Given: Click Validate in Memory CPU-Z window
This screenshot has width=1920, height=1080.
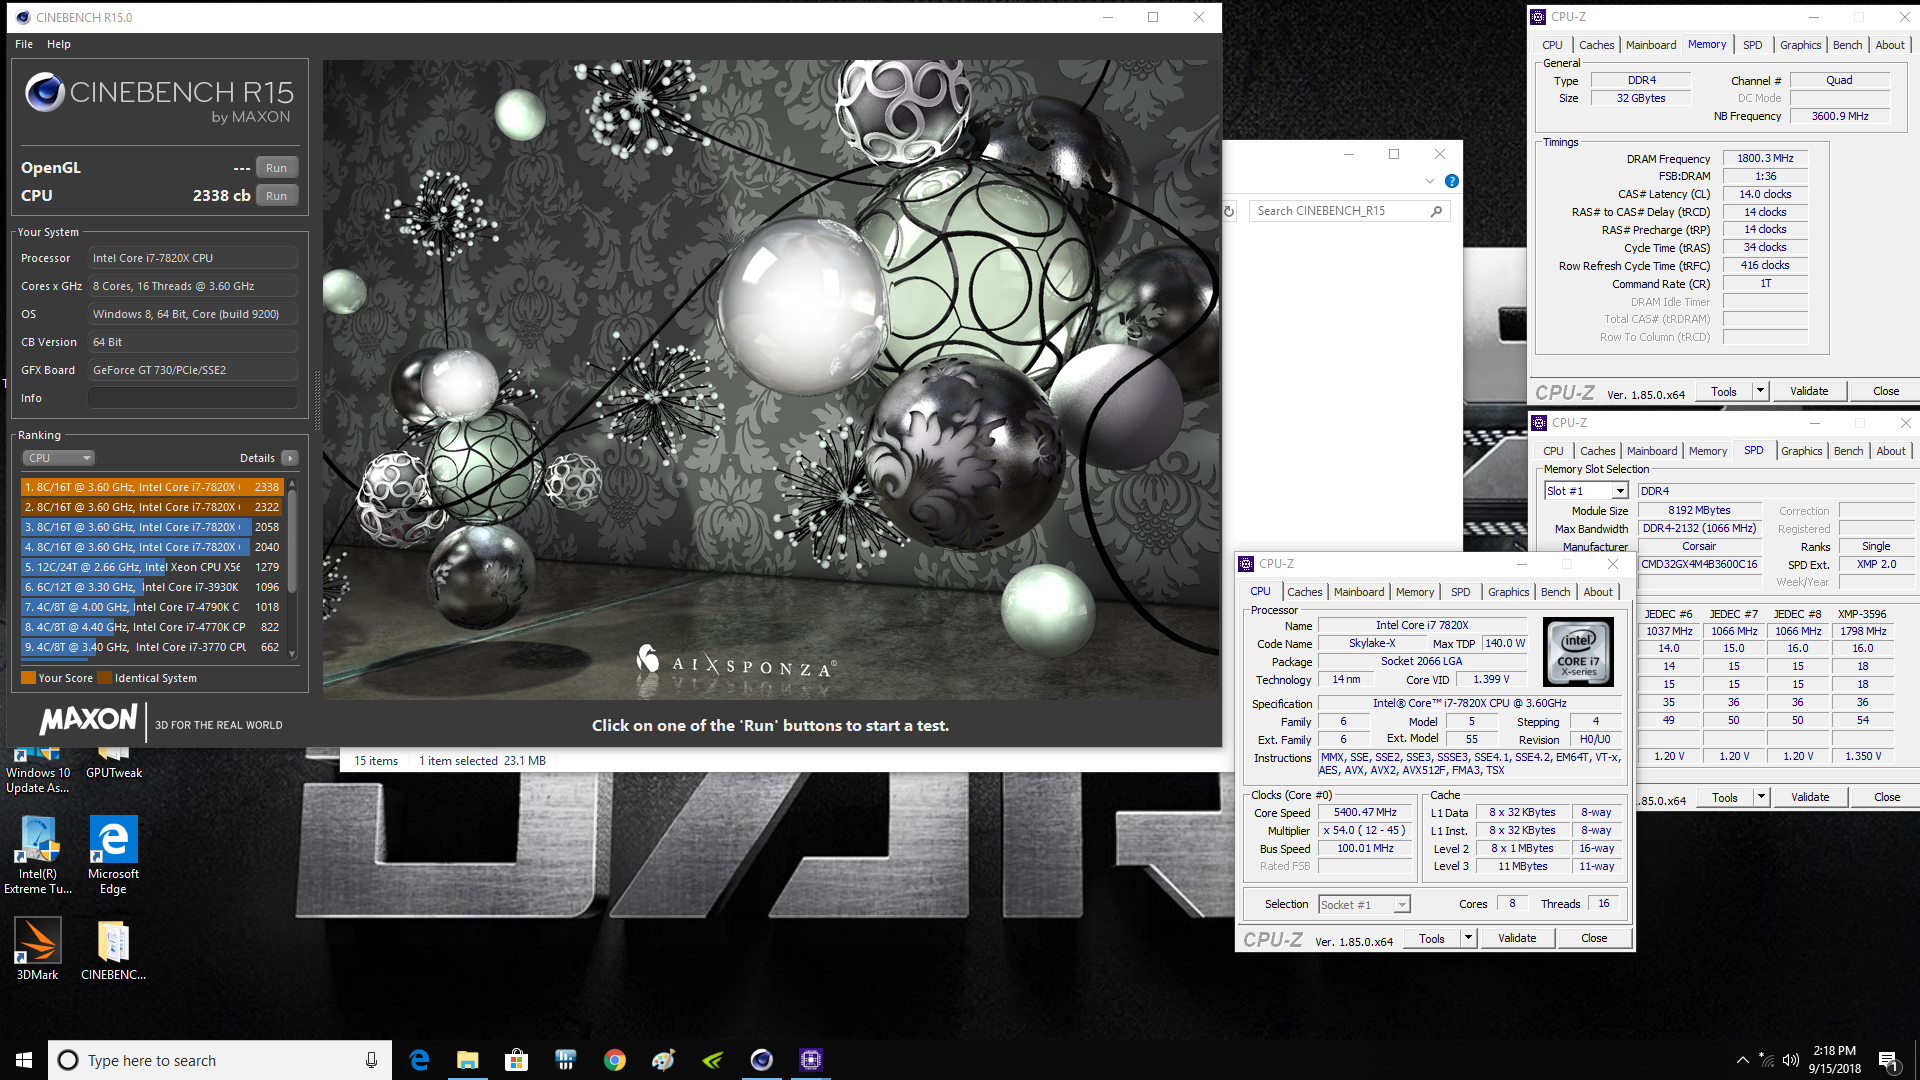Looking at the screenshot, I should (1809, 391).
